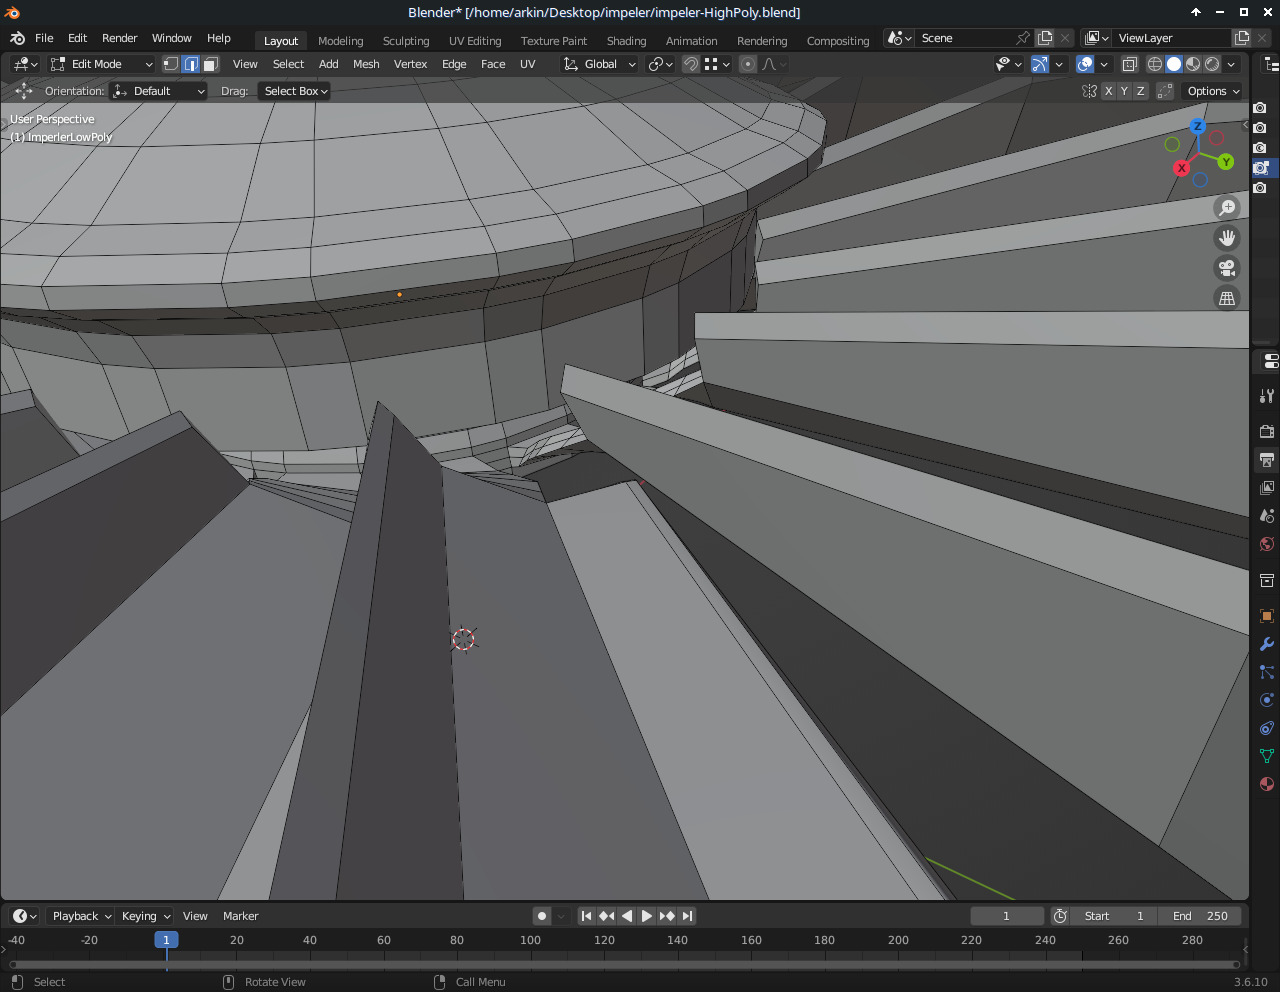Open the File menu
The image size is (1280, 992).
click(44, 38)
